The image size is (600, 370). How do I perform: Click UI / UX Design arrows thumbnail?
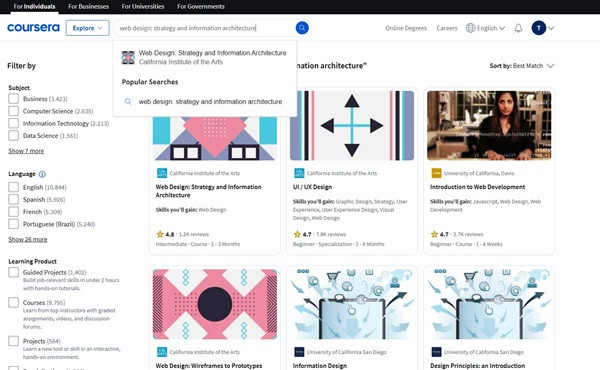point(352,126)
